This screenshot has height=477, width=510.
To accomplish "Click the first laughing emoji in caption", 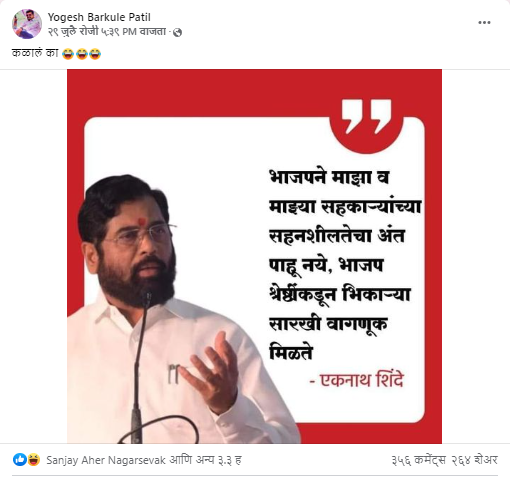I will pyautogui.click(x=68, y=54).
